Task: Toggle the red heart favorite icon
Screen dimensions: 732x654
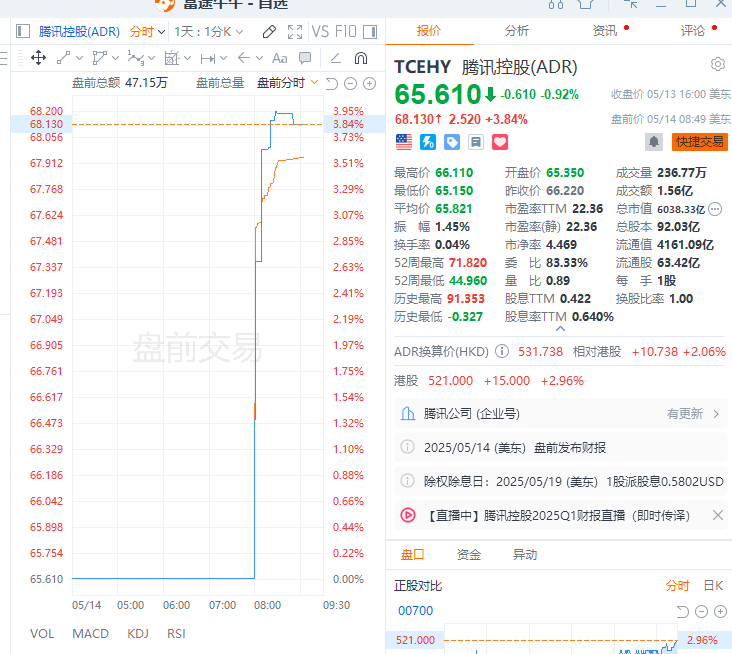Action: [x=500, y=142]
